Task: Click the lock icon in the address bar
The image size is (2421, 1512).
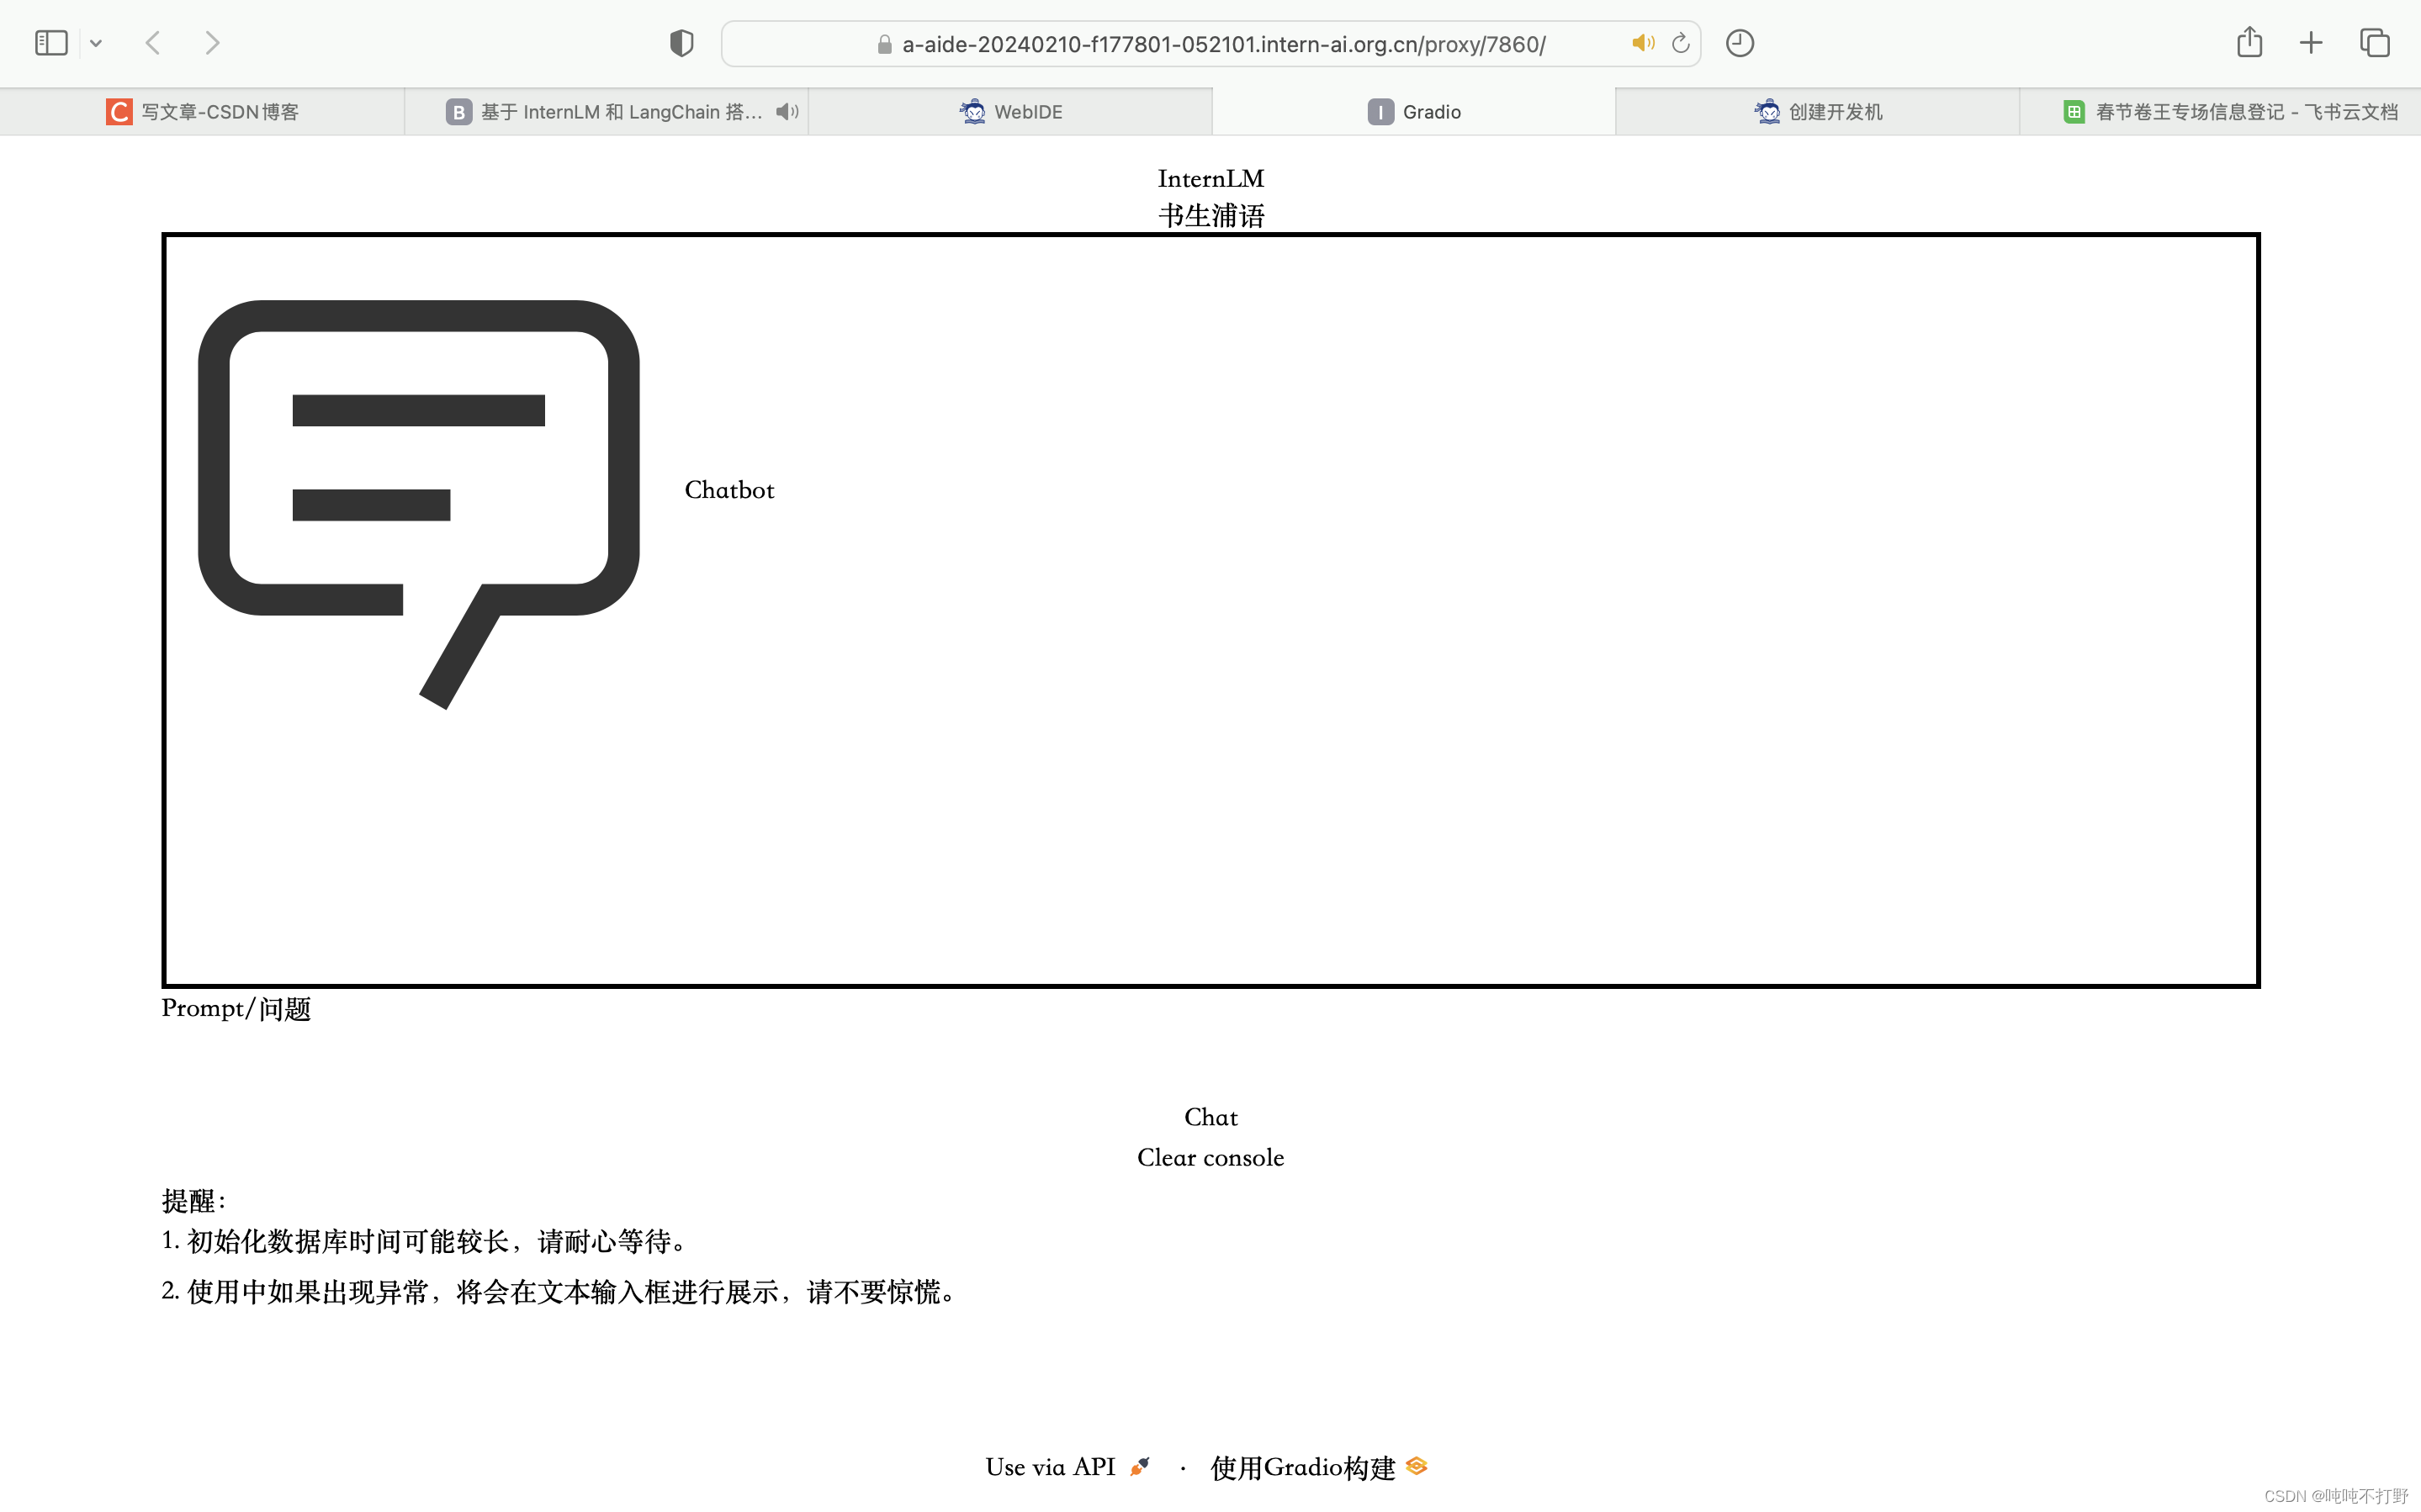Action: point(884,44)
